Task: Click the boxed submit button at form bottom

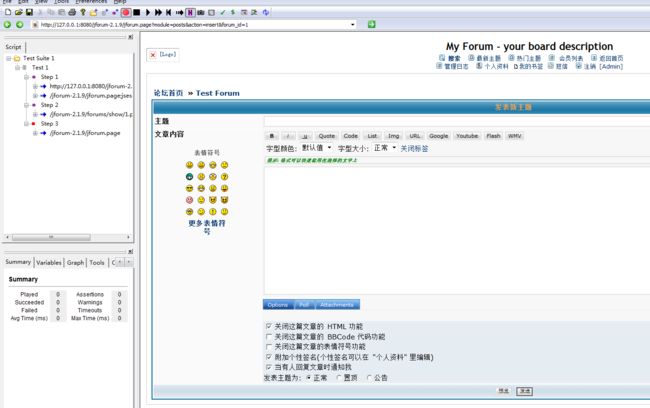Action: (524, 391)
